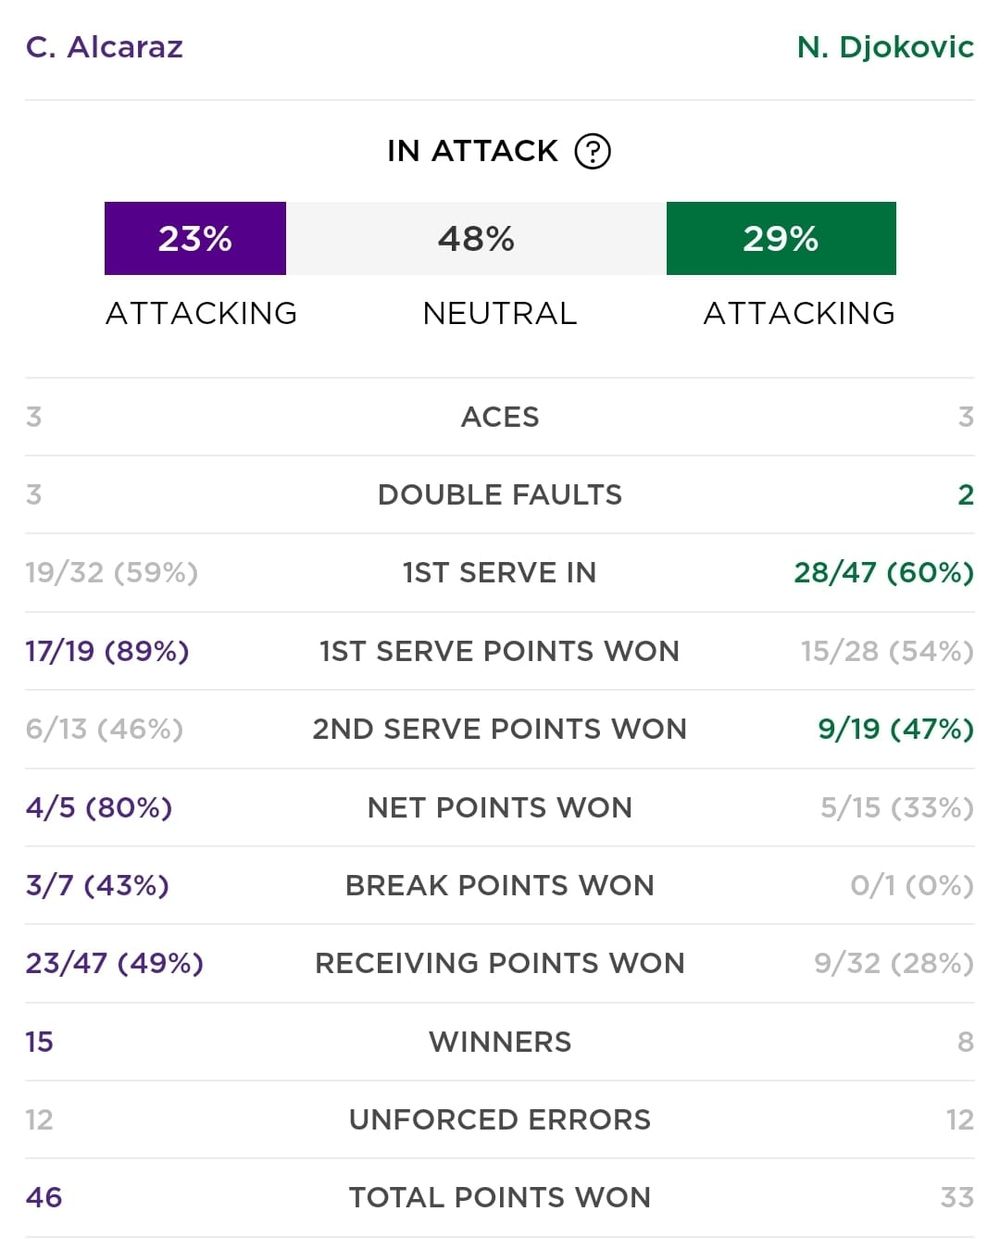Screen dimensions: 1000x1249
Task: Click Alcaraz's 17/19 (89%) first serve value
Action: tap(107, 651)
